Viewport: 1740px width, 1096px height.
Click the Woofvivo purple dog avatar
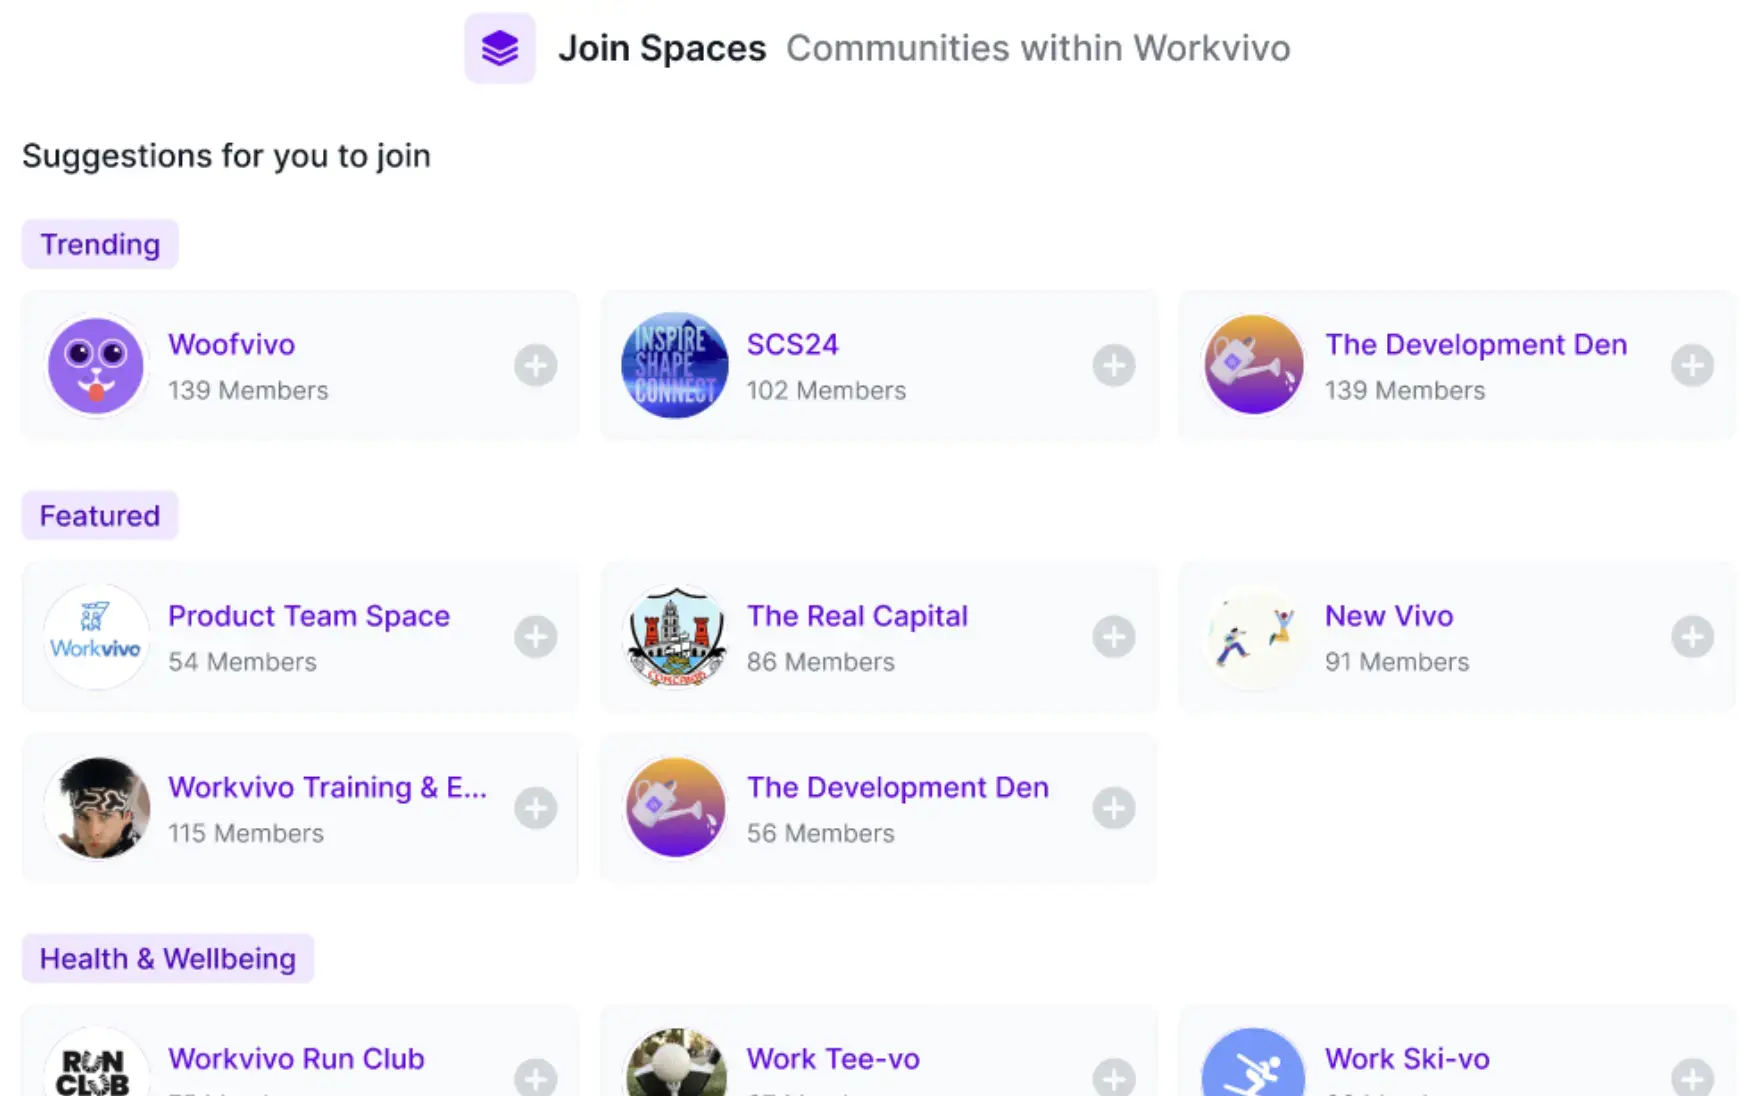tap(96, 365)
